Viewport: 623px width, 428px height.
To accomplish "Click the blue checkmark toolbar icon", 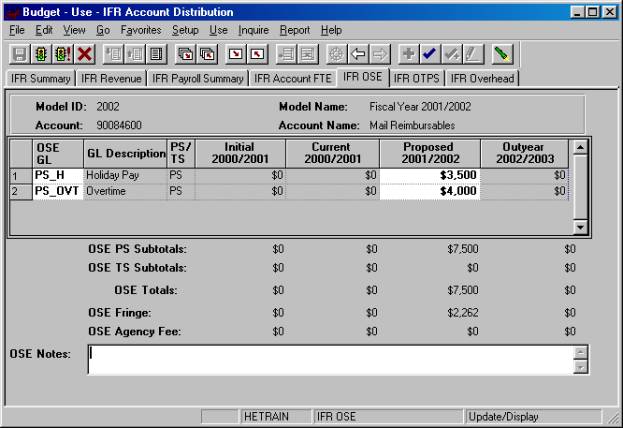I will [430, 54].
